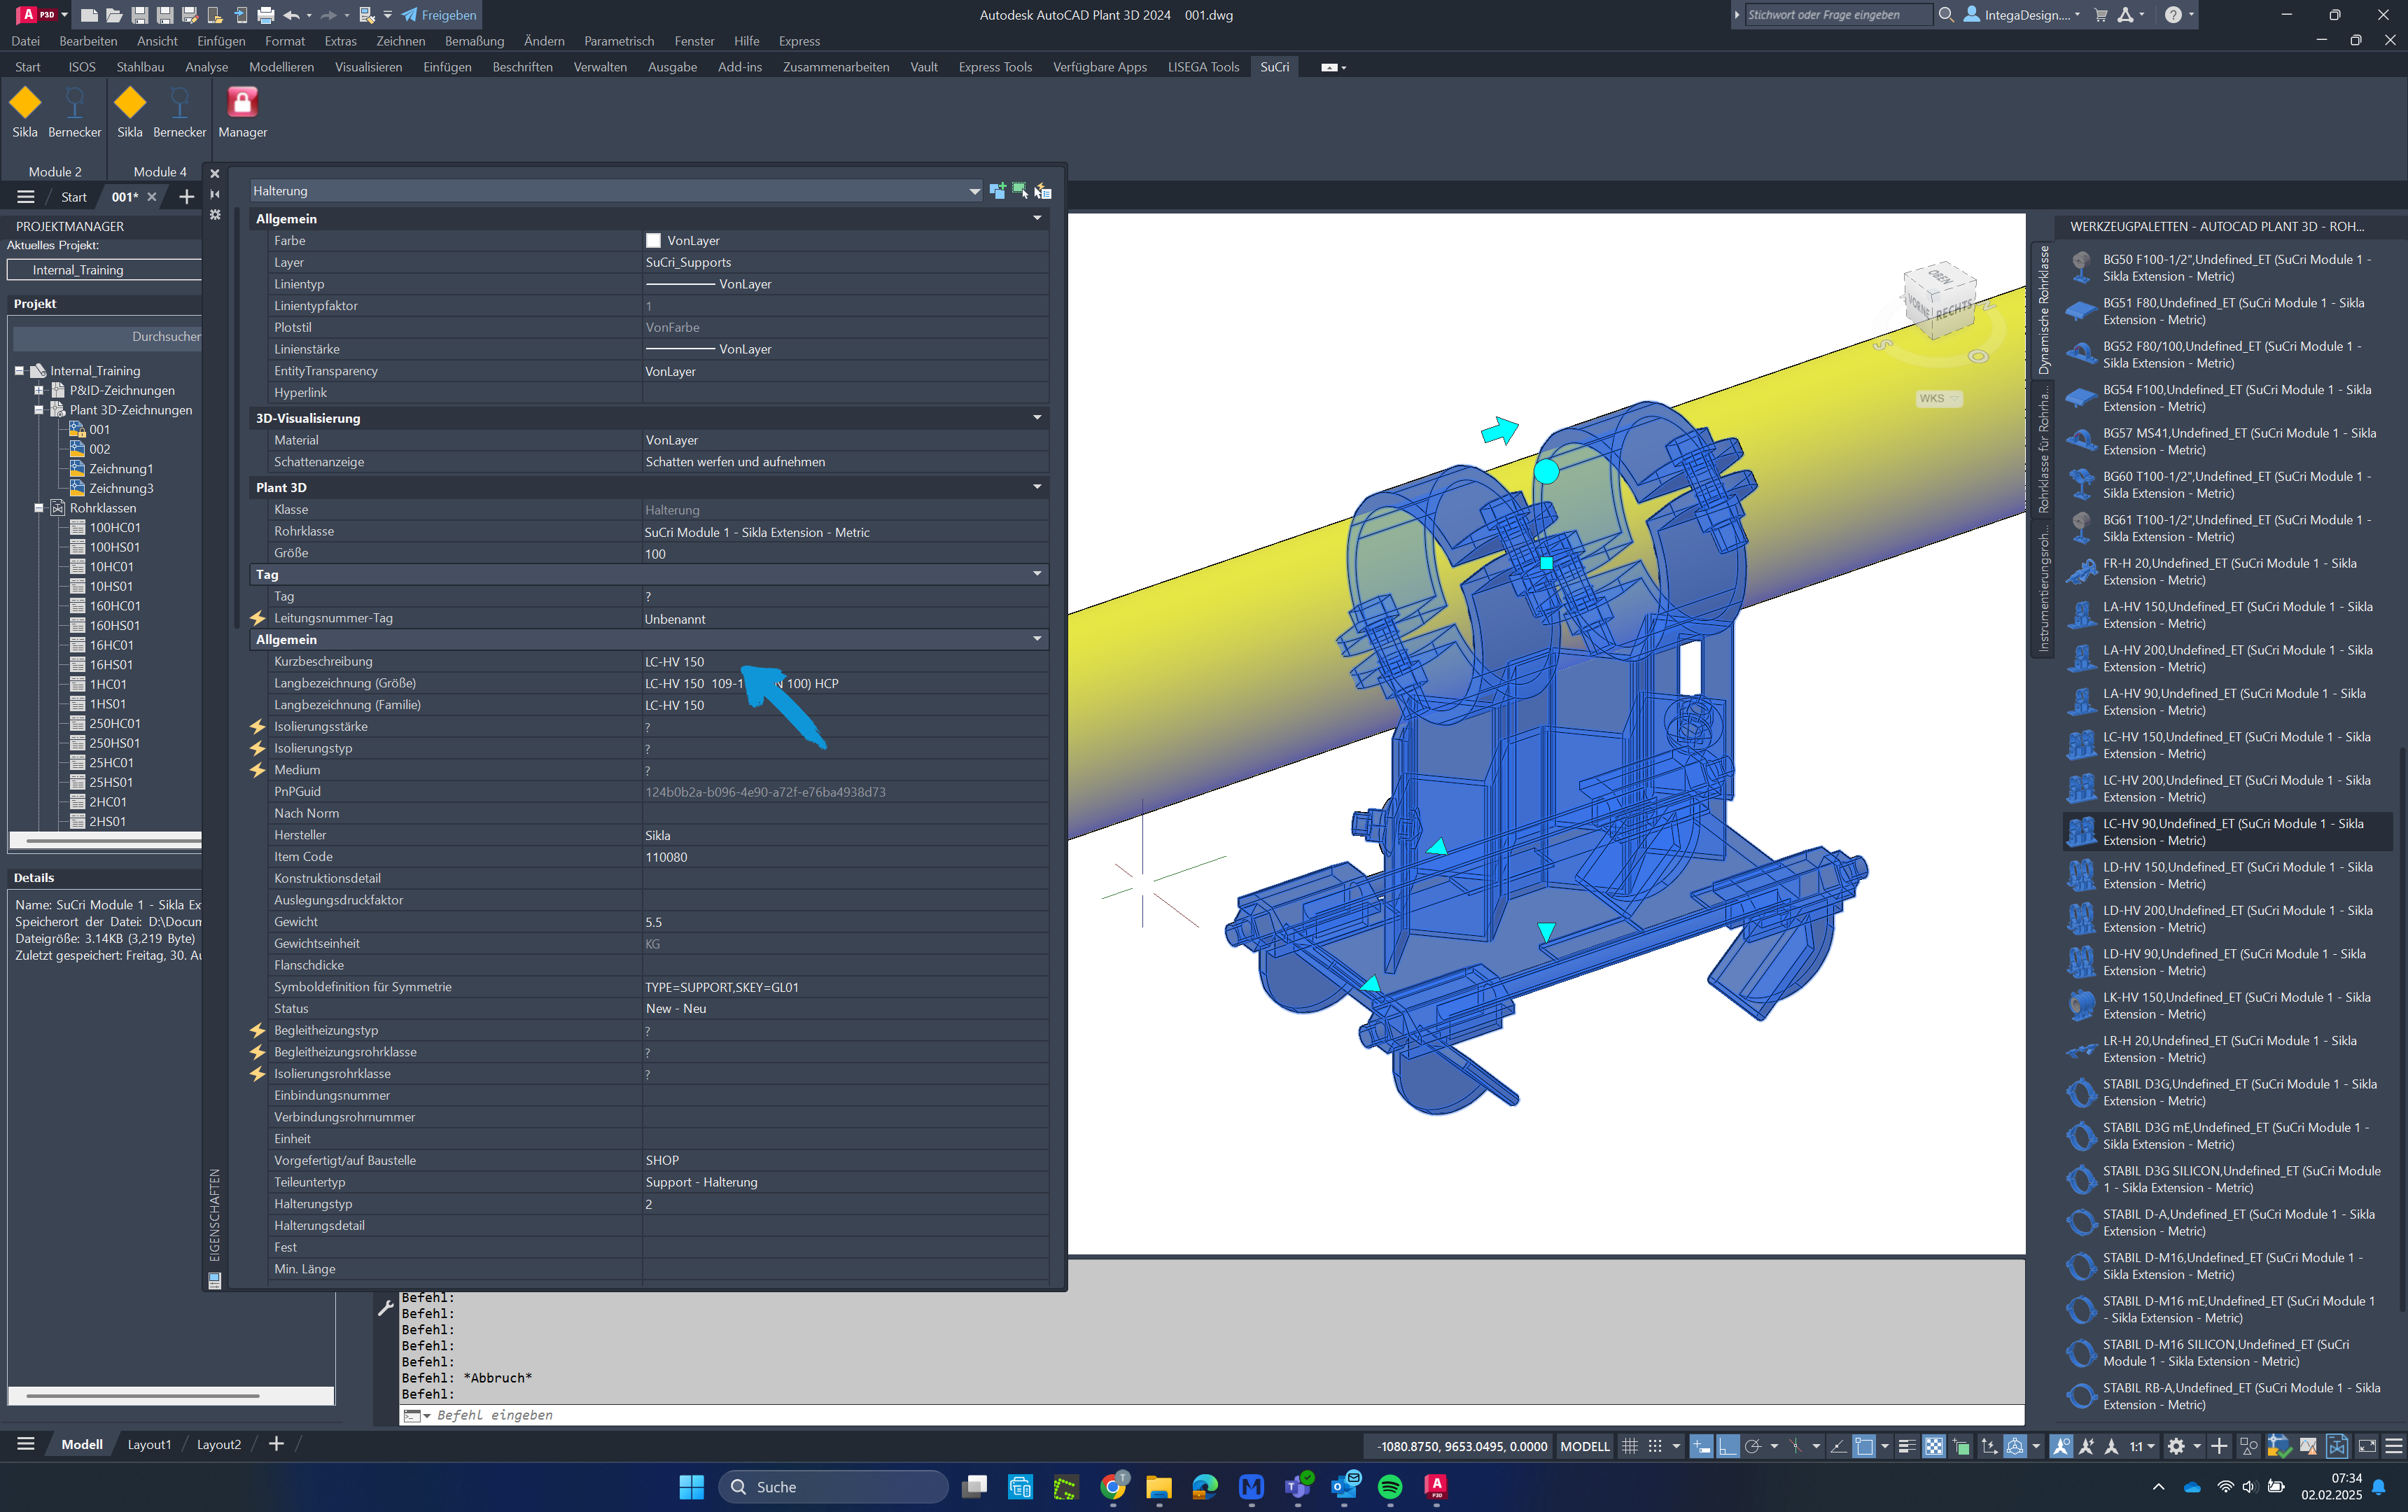Click Freigeben share button

[440, 15]
